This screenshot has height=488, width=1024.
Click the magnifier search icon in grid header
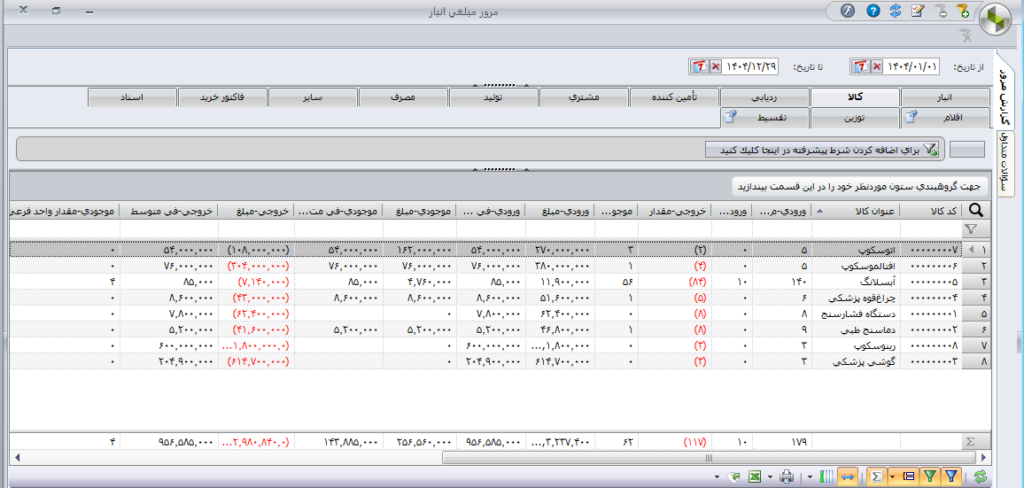978,210
